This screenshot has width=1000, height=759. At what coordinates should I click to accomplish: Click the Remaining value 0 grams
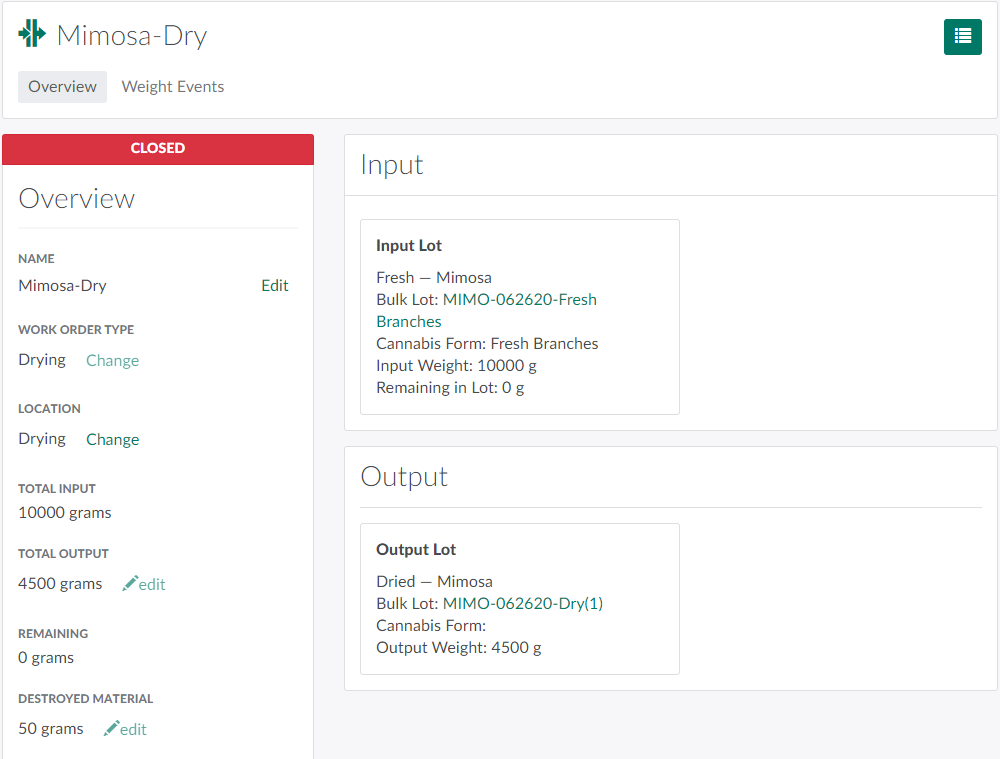pos(46,658)
